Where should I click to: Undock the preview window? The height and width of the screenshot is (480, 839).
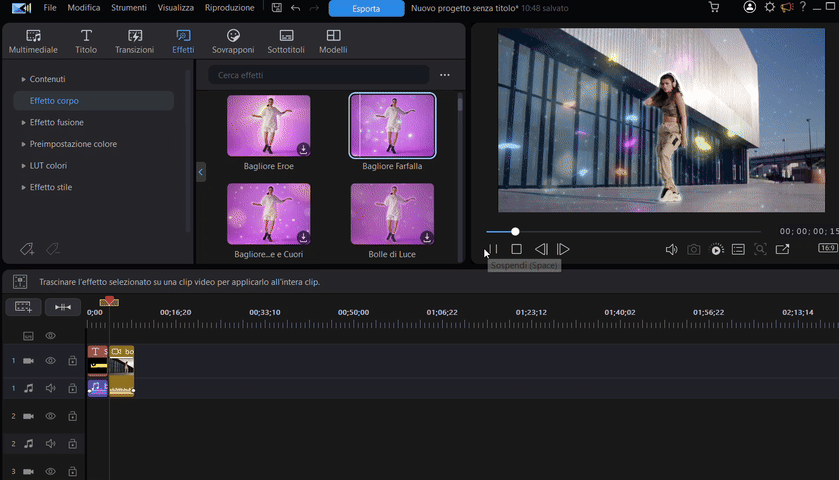pyautogui.click(x=782, y=249)
